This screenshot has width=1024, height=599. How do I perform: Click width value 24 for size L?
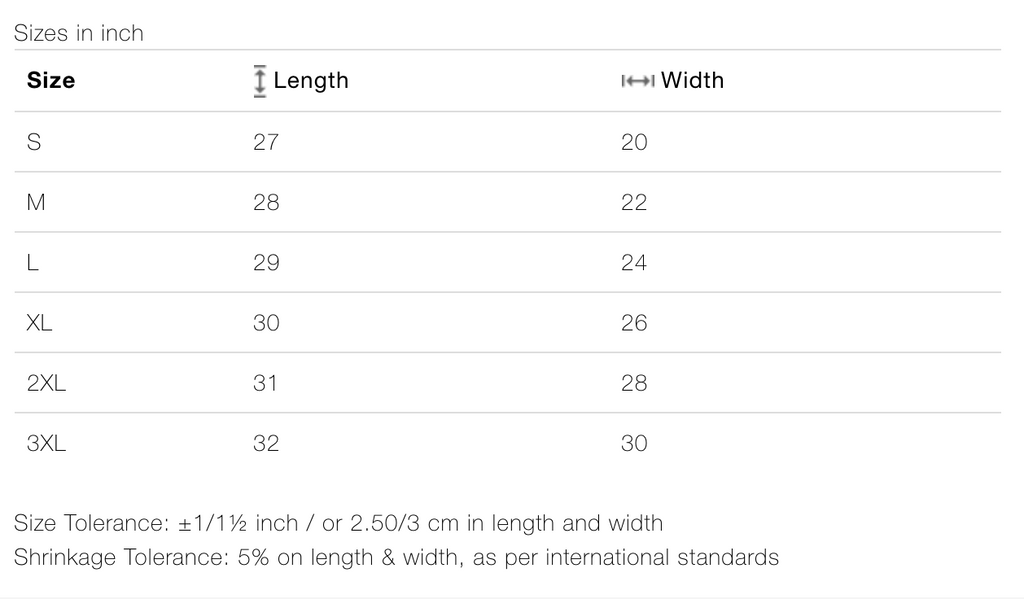[x=634, y=263]
